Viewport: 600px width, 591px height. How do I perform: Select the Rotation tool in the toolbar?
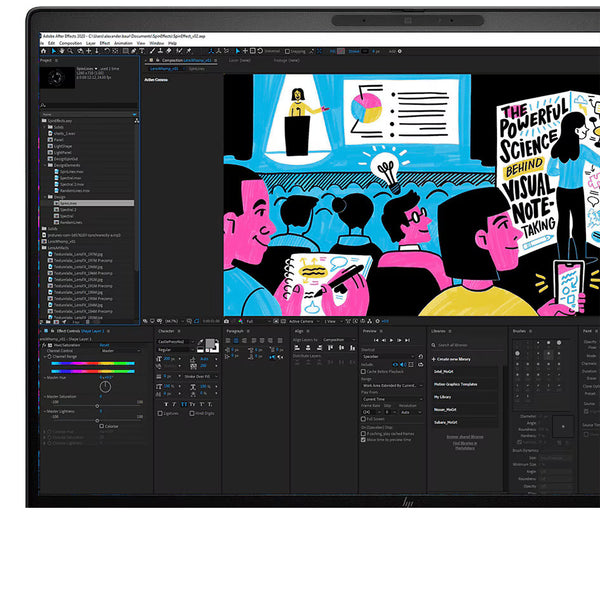(107, 51)
